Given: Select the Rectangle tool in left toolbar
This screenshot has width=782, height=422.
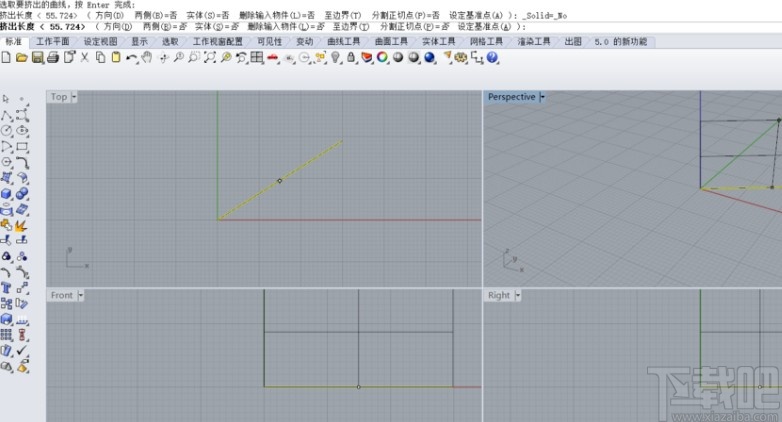Looking at the screenshot, I should [x=22, y=147].
